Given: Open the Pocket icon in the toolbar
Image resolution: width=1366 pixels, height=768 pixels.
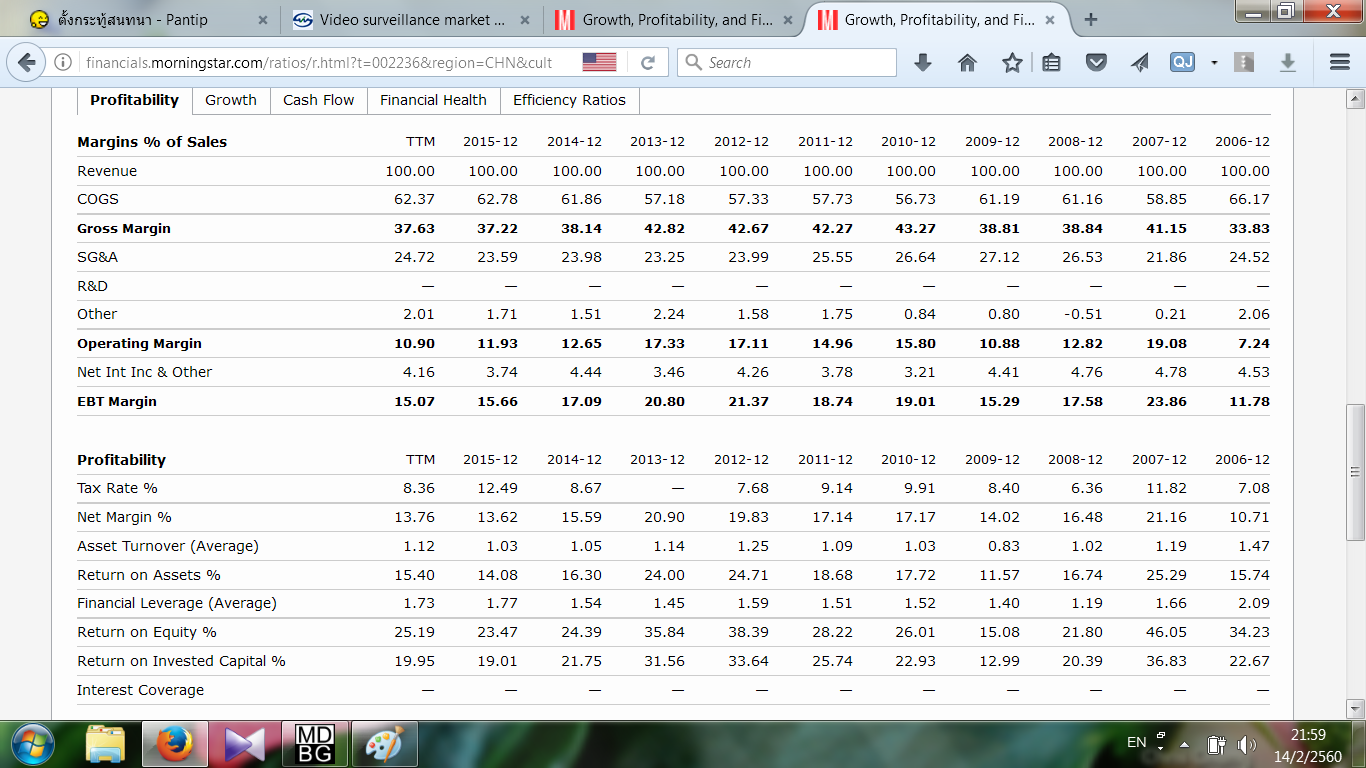Looking at the screenshot, I should (x=1097, y=63).
